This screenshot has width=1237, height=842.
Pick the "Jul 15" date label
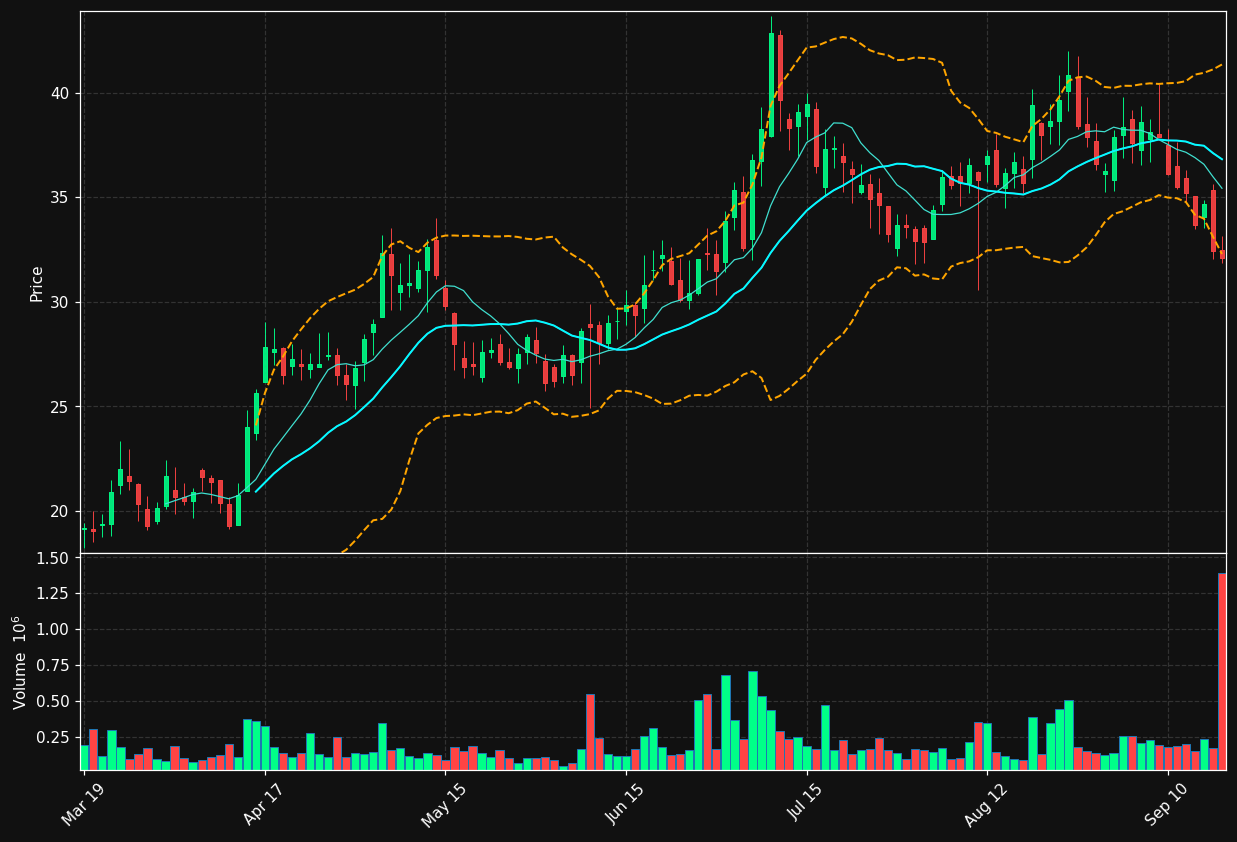pyautogui.click(x=806, y=803)
